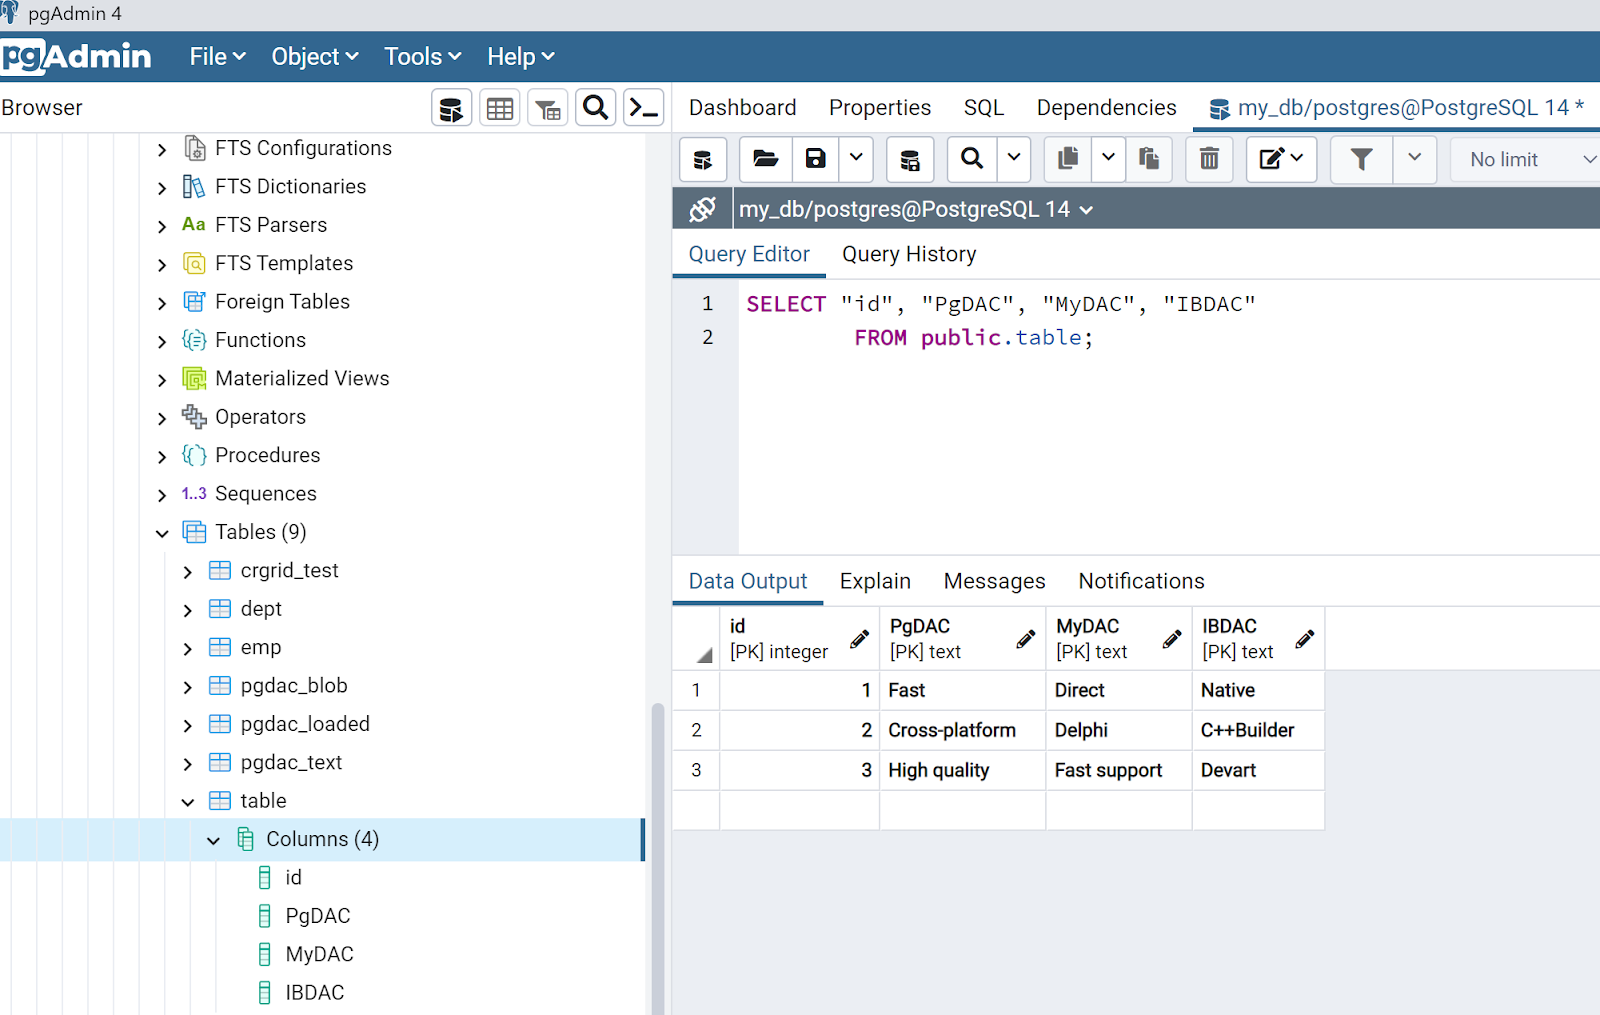Viewport: 1600px width, 1015px height.
Task: Click the Copy rows icon
Action: tap(1068, 160)
